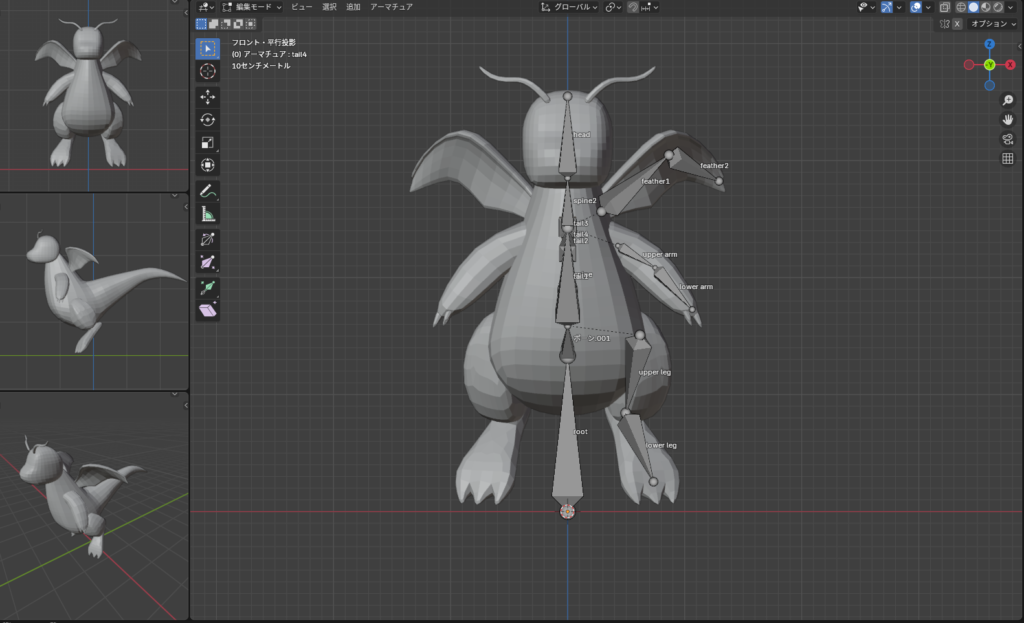Click the red X axis gizmo handle

1010,65
